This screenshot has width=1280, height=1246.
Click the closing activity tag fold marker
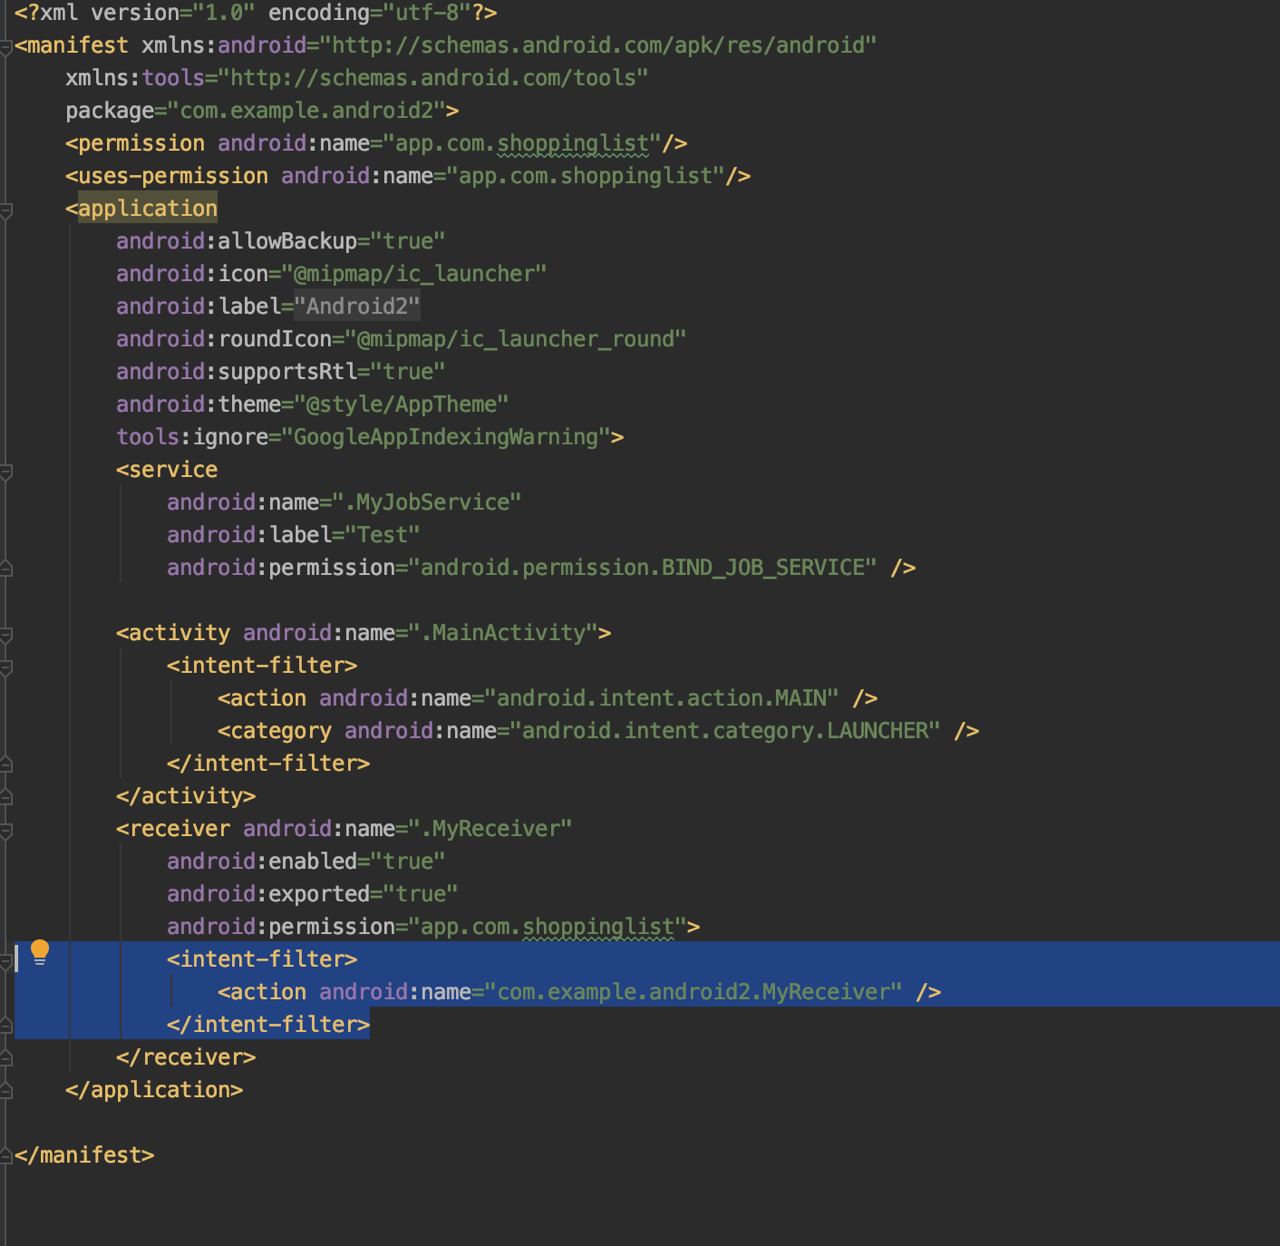pyautogui.click(x=5, y=797)
